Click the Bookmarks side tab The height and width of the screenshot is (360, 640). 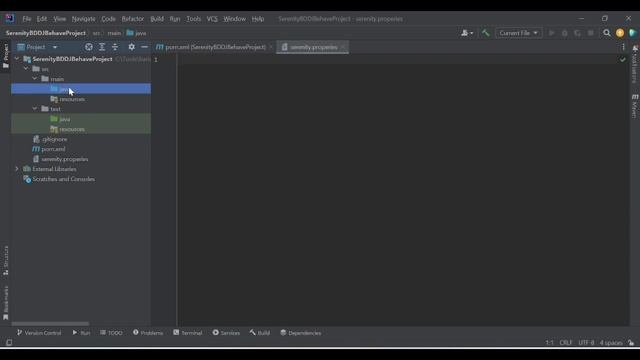click(x=6, y=303)
